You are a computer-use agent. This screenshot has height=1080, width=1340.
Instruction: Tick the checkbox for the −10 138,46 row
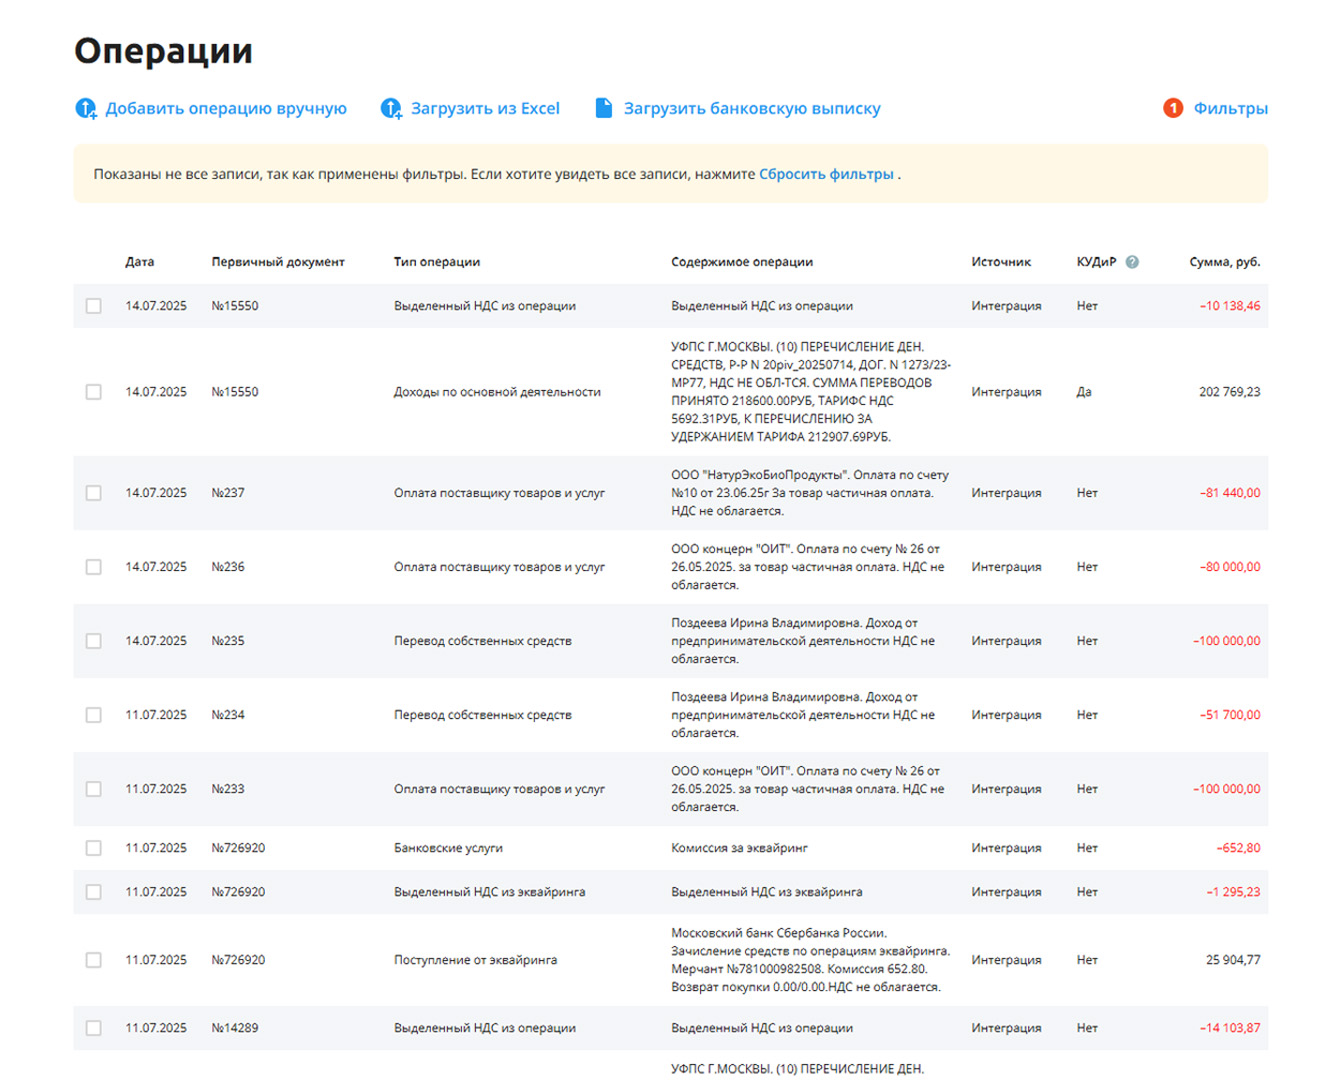click(x=94, y=306)
